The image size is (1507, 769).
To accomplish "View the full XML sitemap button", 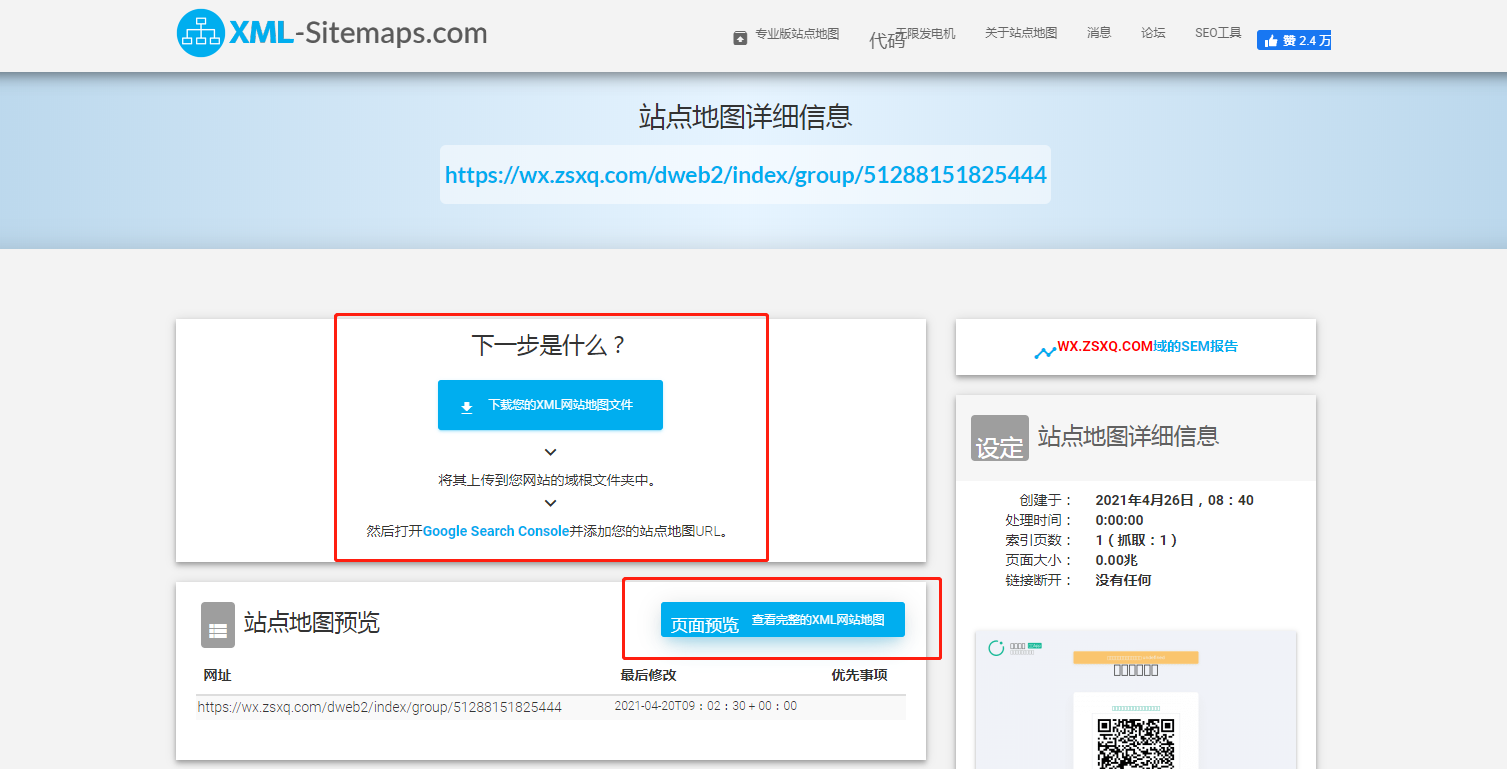I will pyautogui.click(x=783, y=620).
